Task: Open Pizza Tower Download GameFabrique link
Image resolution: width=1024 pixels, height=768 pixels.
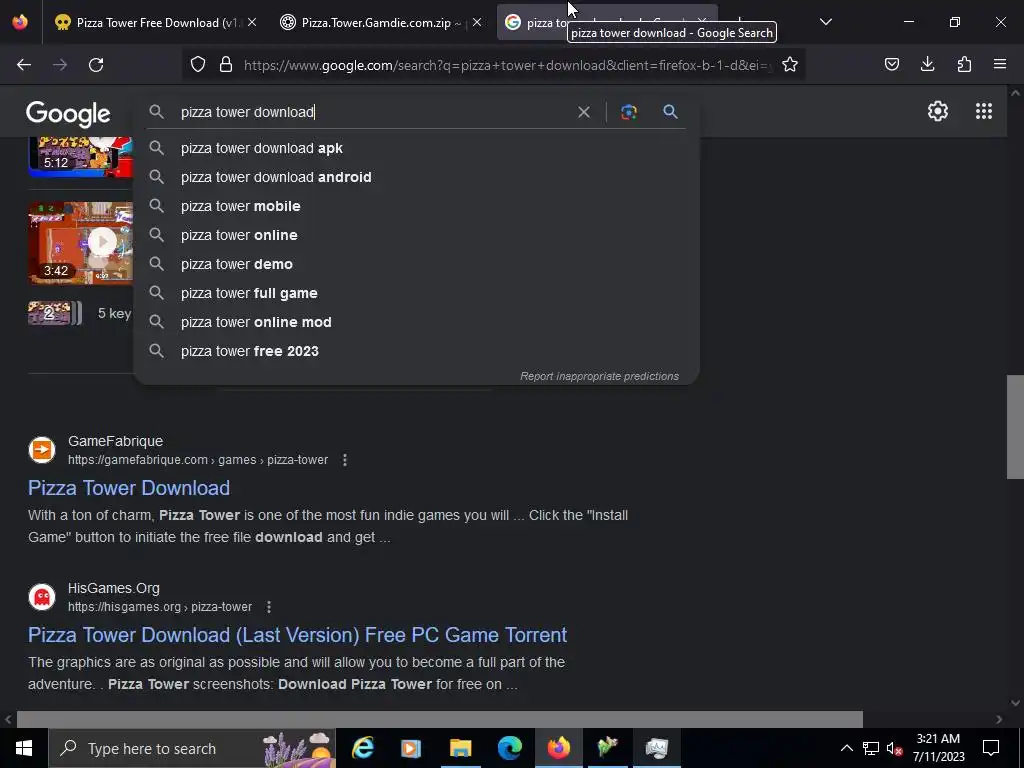Action: 129,488
